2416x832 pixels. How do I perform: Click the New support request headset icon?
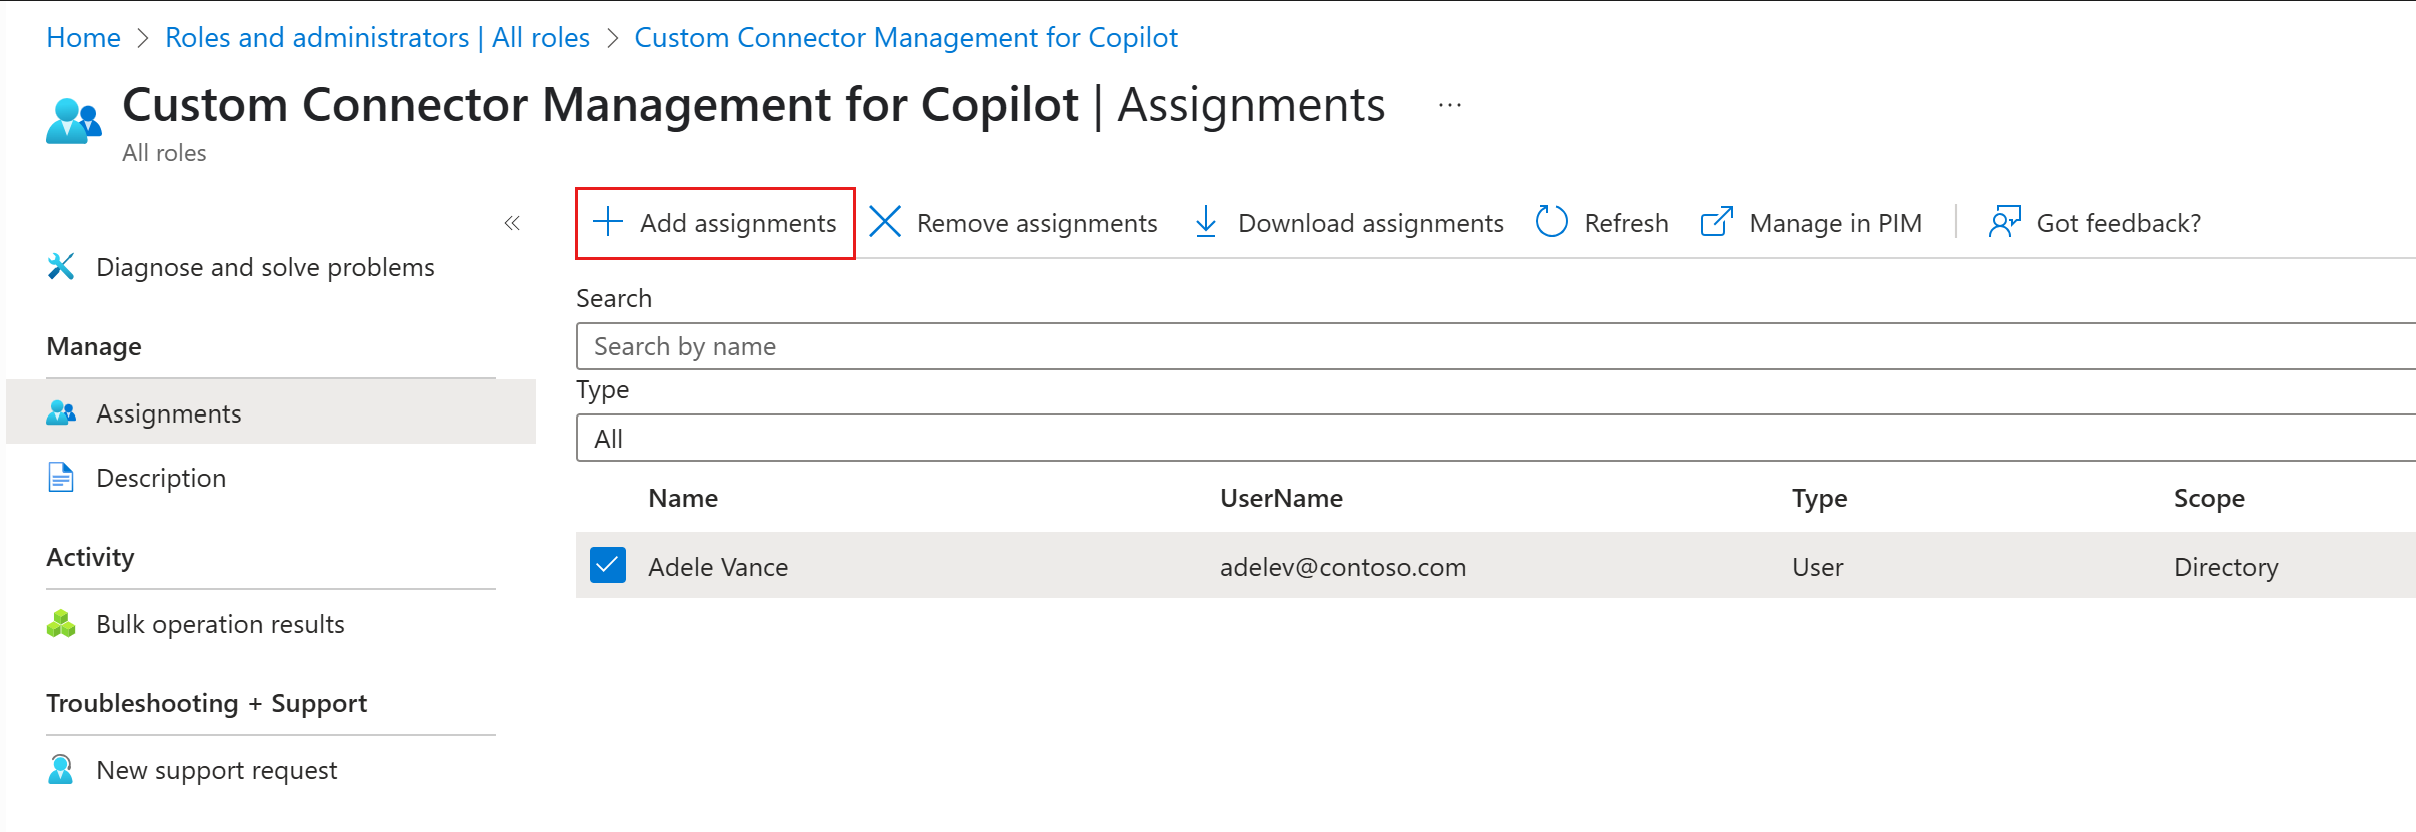click(x=61, y=770)
